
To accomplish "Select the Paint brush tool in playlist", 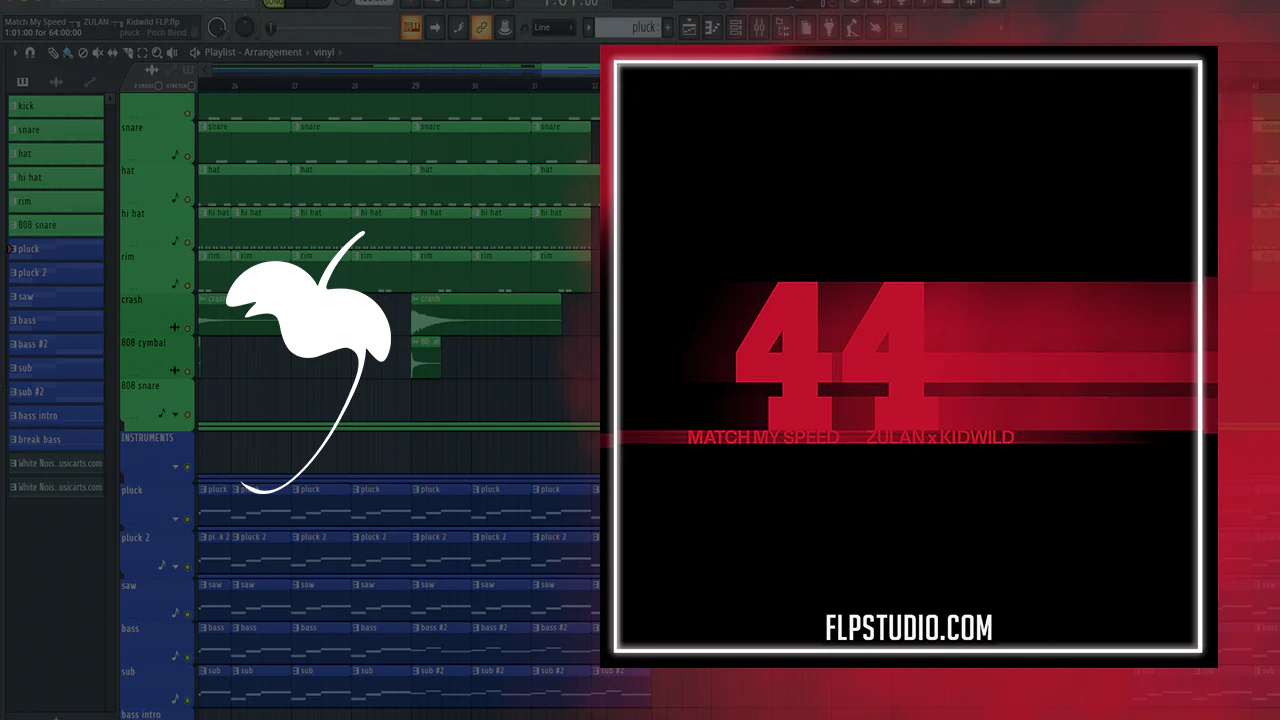I will pos(67,52).
